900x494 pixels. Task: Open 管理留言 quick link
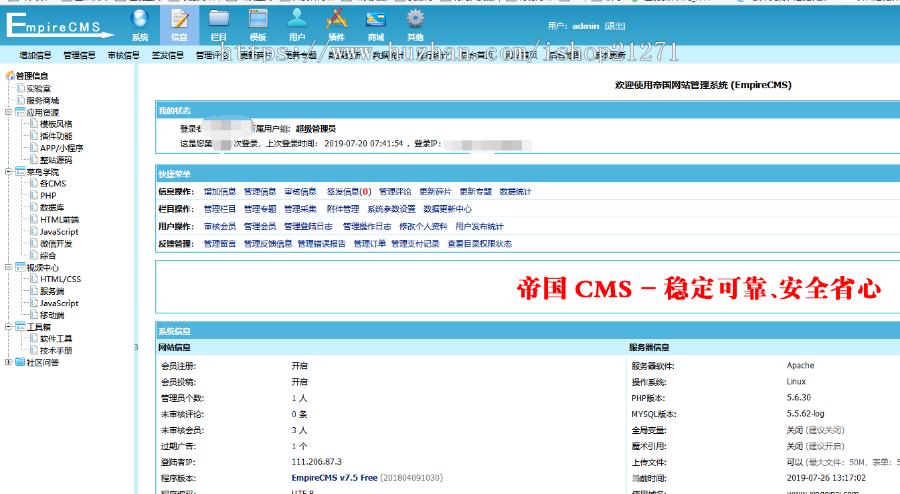point(220,244)
